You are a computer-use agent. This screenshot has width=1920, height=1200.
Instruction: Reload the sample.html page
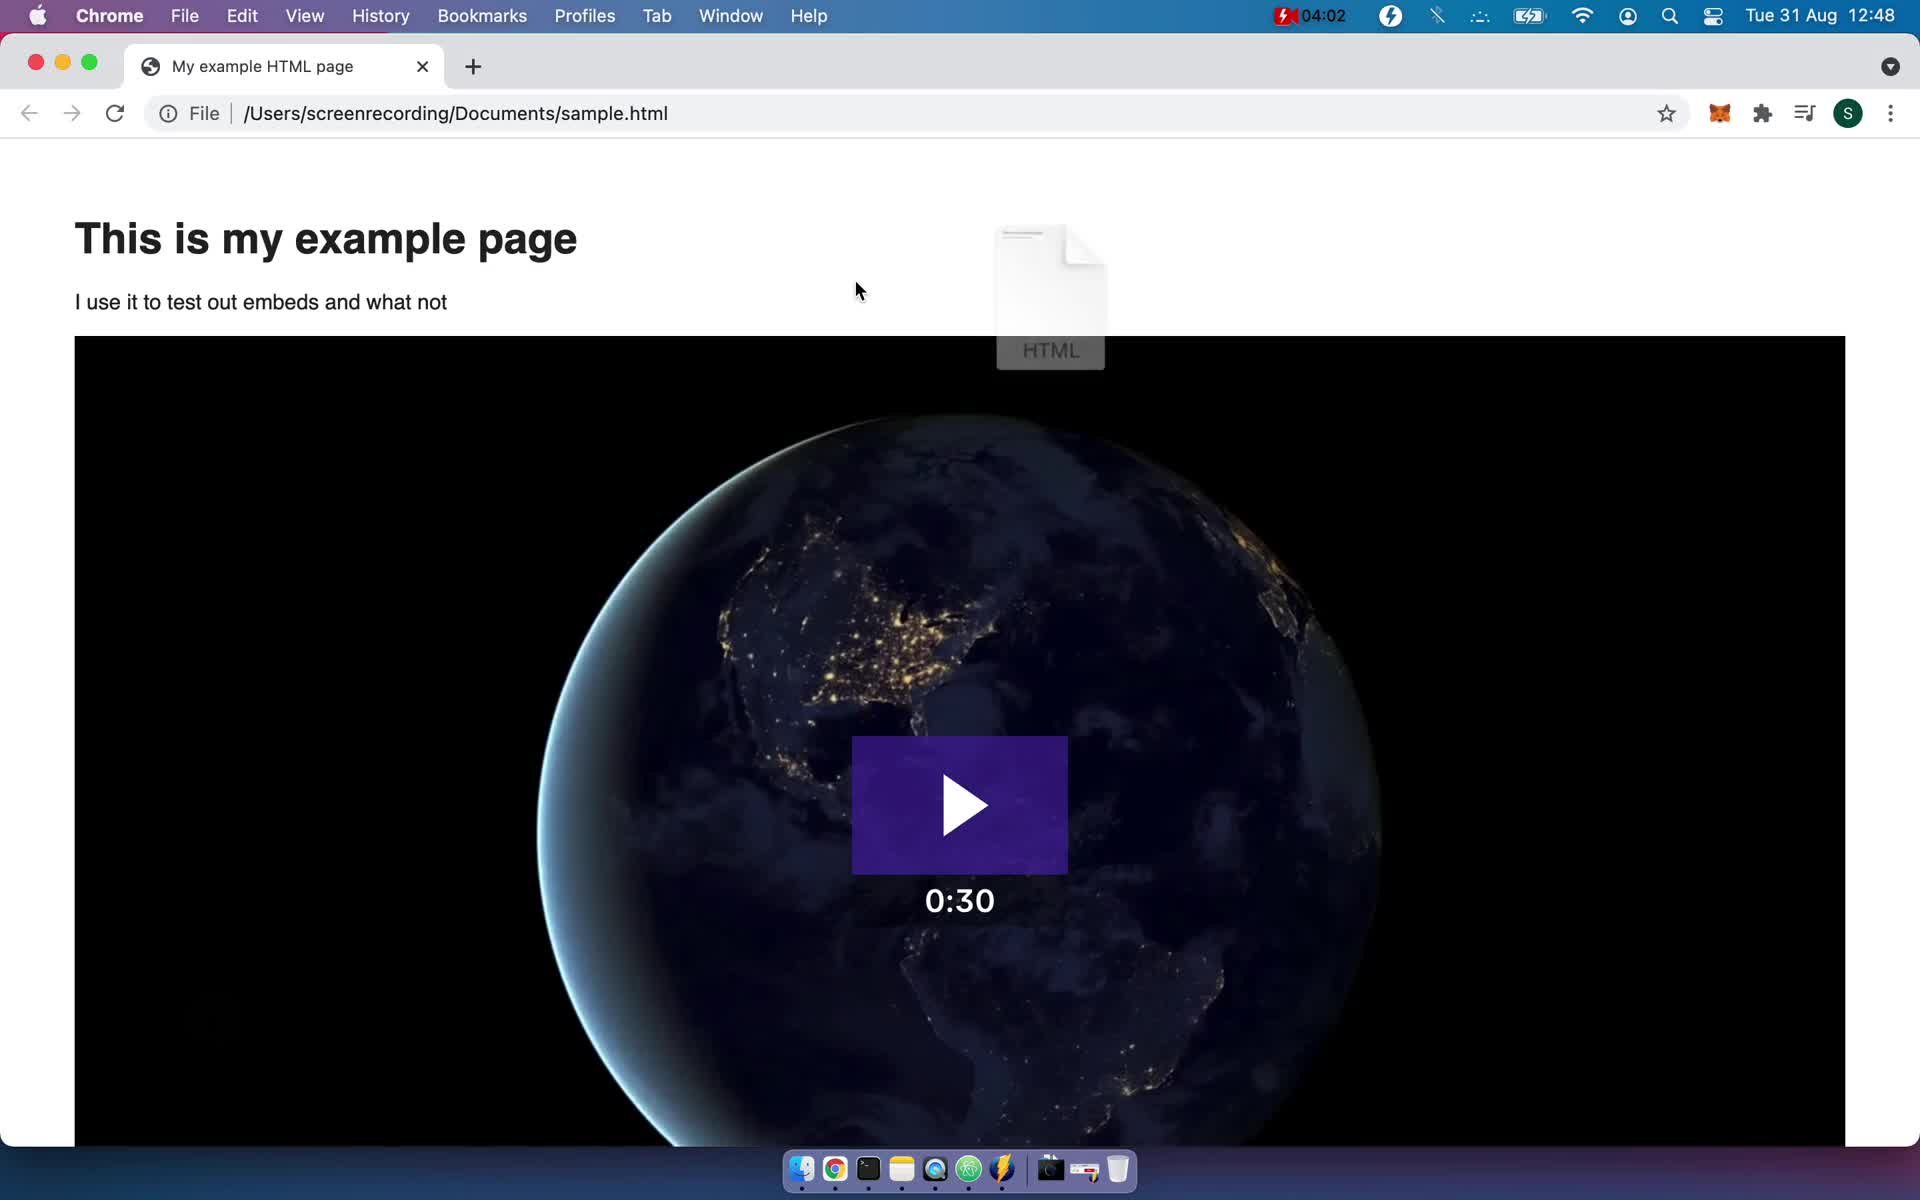pos(115,113)
